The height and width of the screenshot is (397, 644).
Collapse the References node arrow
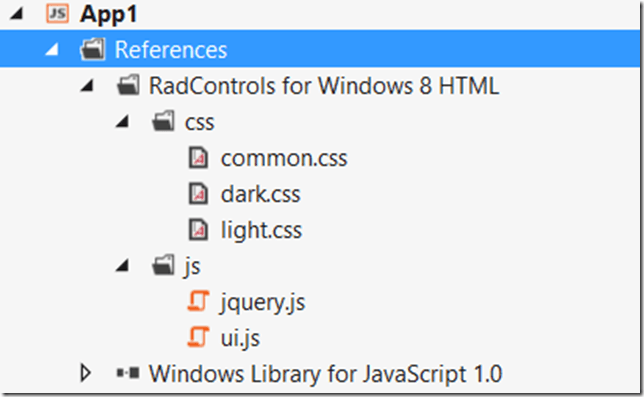point(51,50)
